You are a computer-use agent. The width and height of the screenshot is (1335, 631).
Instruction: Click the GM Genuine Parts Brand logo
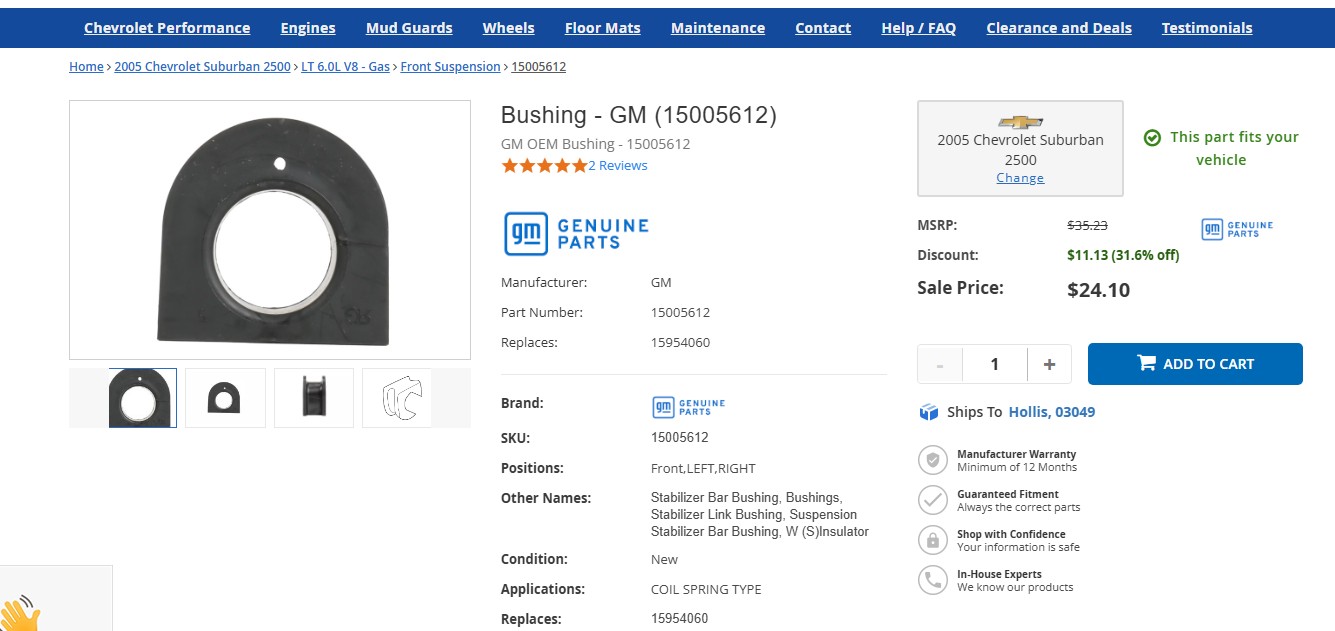pyautogui.click(x=689, y=407)
